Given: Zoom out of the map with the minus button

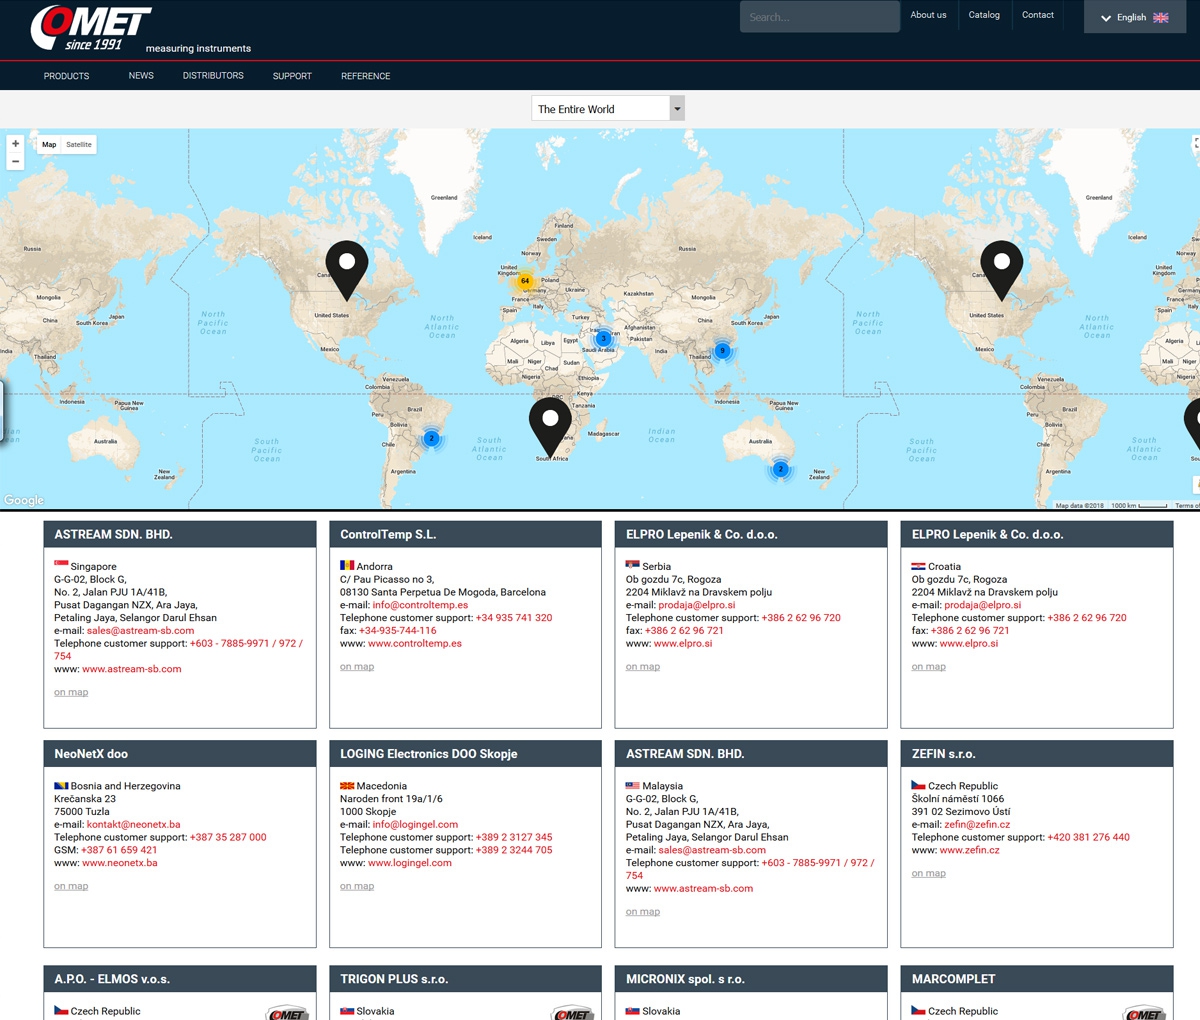Looking at the screenshot, I should coord(15,161).
